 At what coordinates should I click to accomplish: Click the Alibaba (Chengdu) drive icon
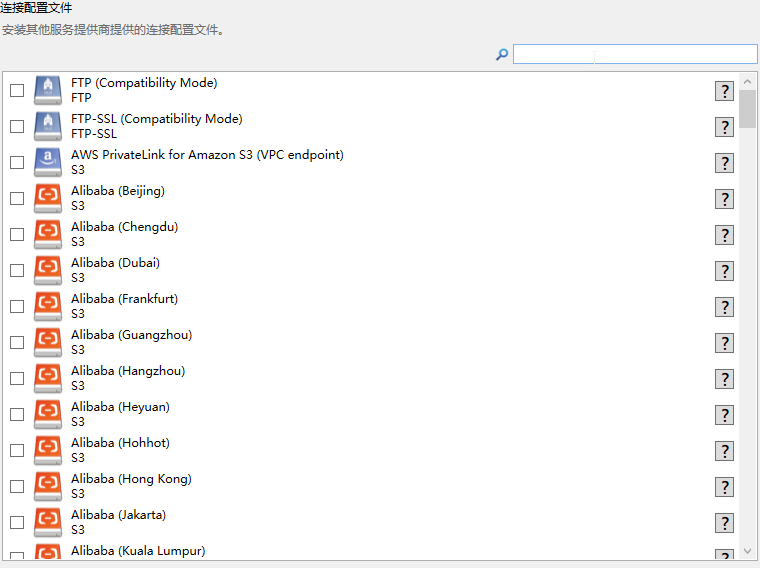point(48,234)
